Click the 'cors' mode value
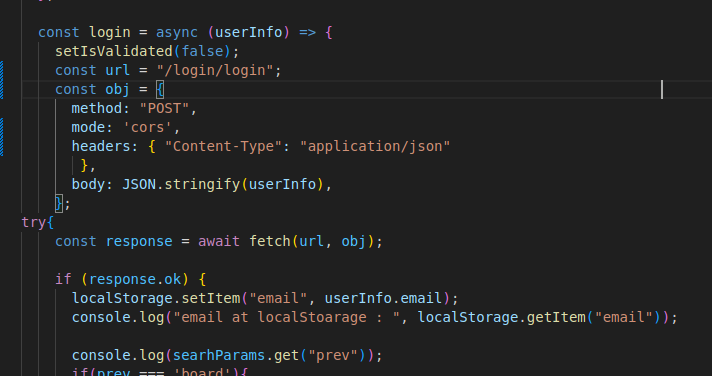The height and width of the screenshot is (376, 712). 148,128
